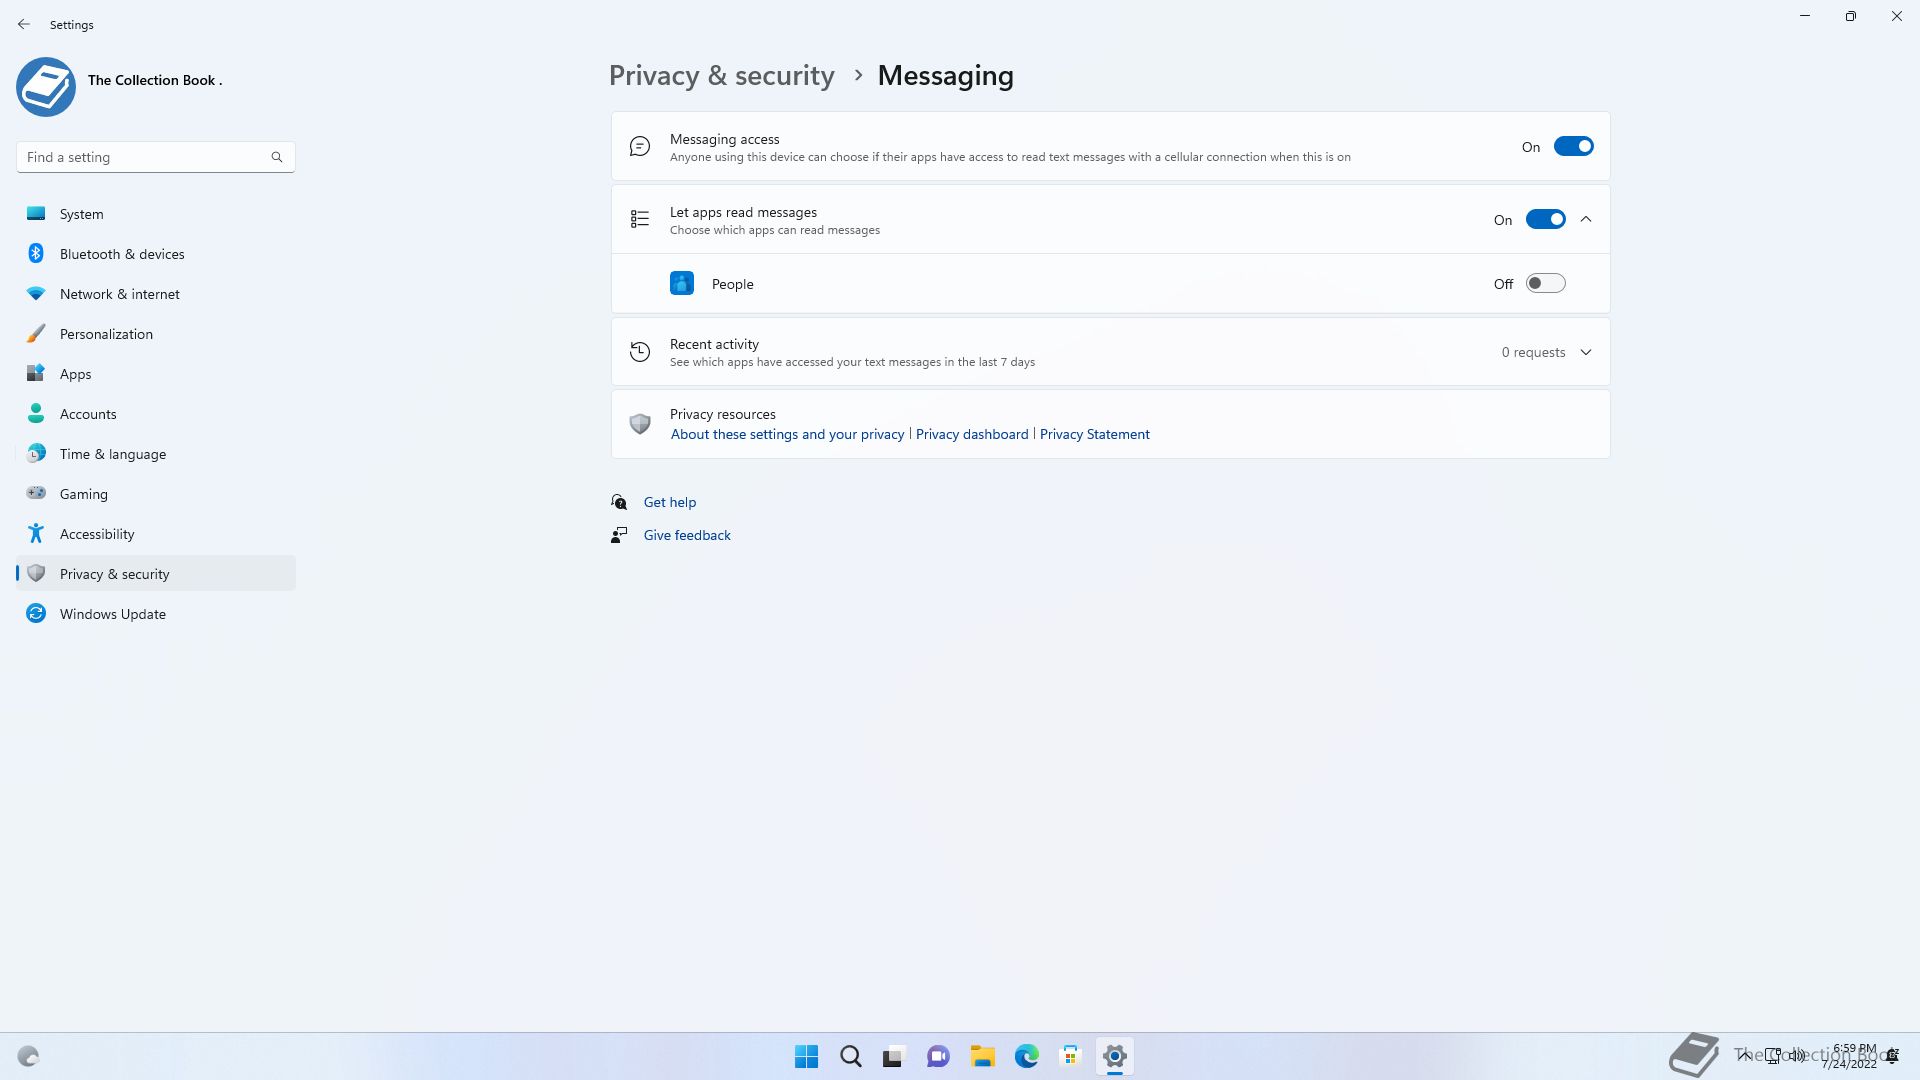Click the Time & language globe icon

tap(36, 453)
